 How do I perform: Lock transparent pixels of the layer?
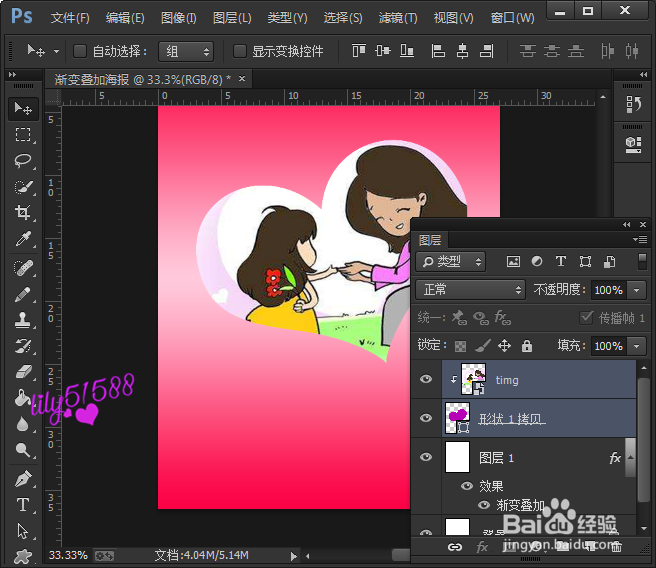pos(460,346)
